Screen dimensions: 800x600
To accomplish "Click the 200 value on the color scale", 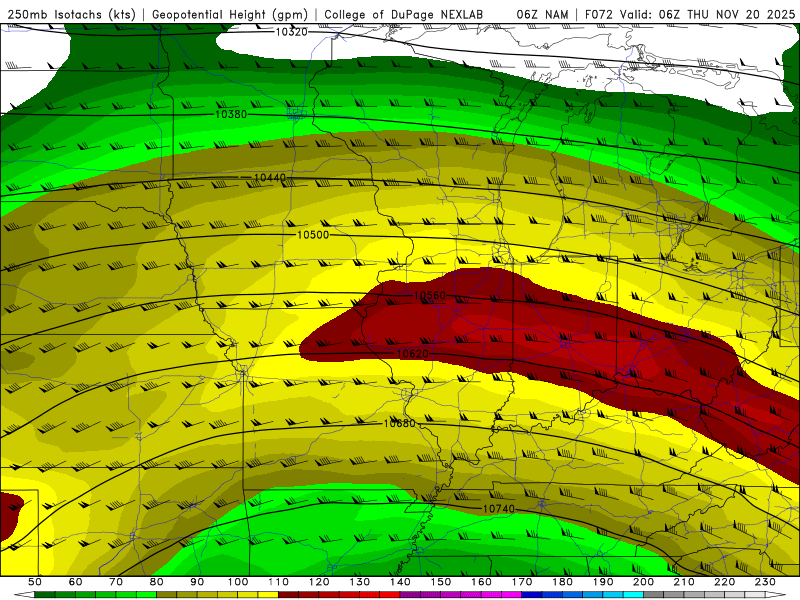I will (x=643, y=582).
